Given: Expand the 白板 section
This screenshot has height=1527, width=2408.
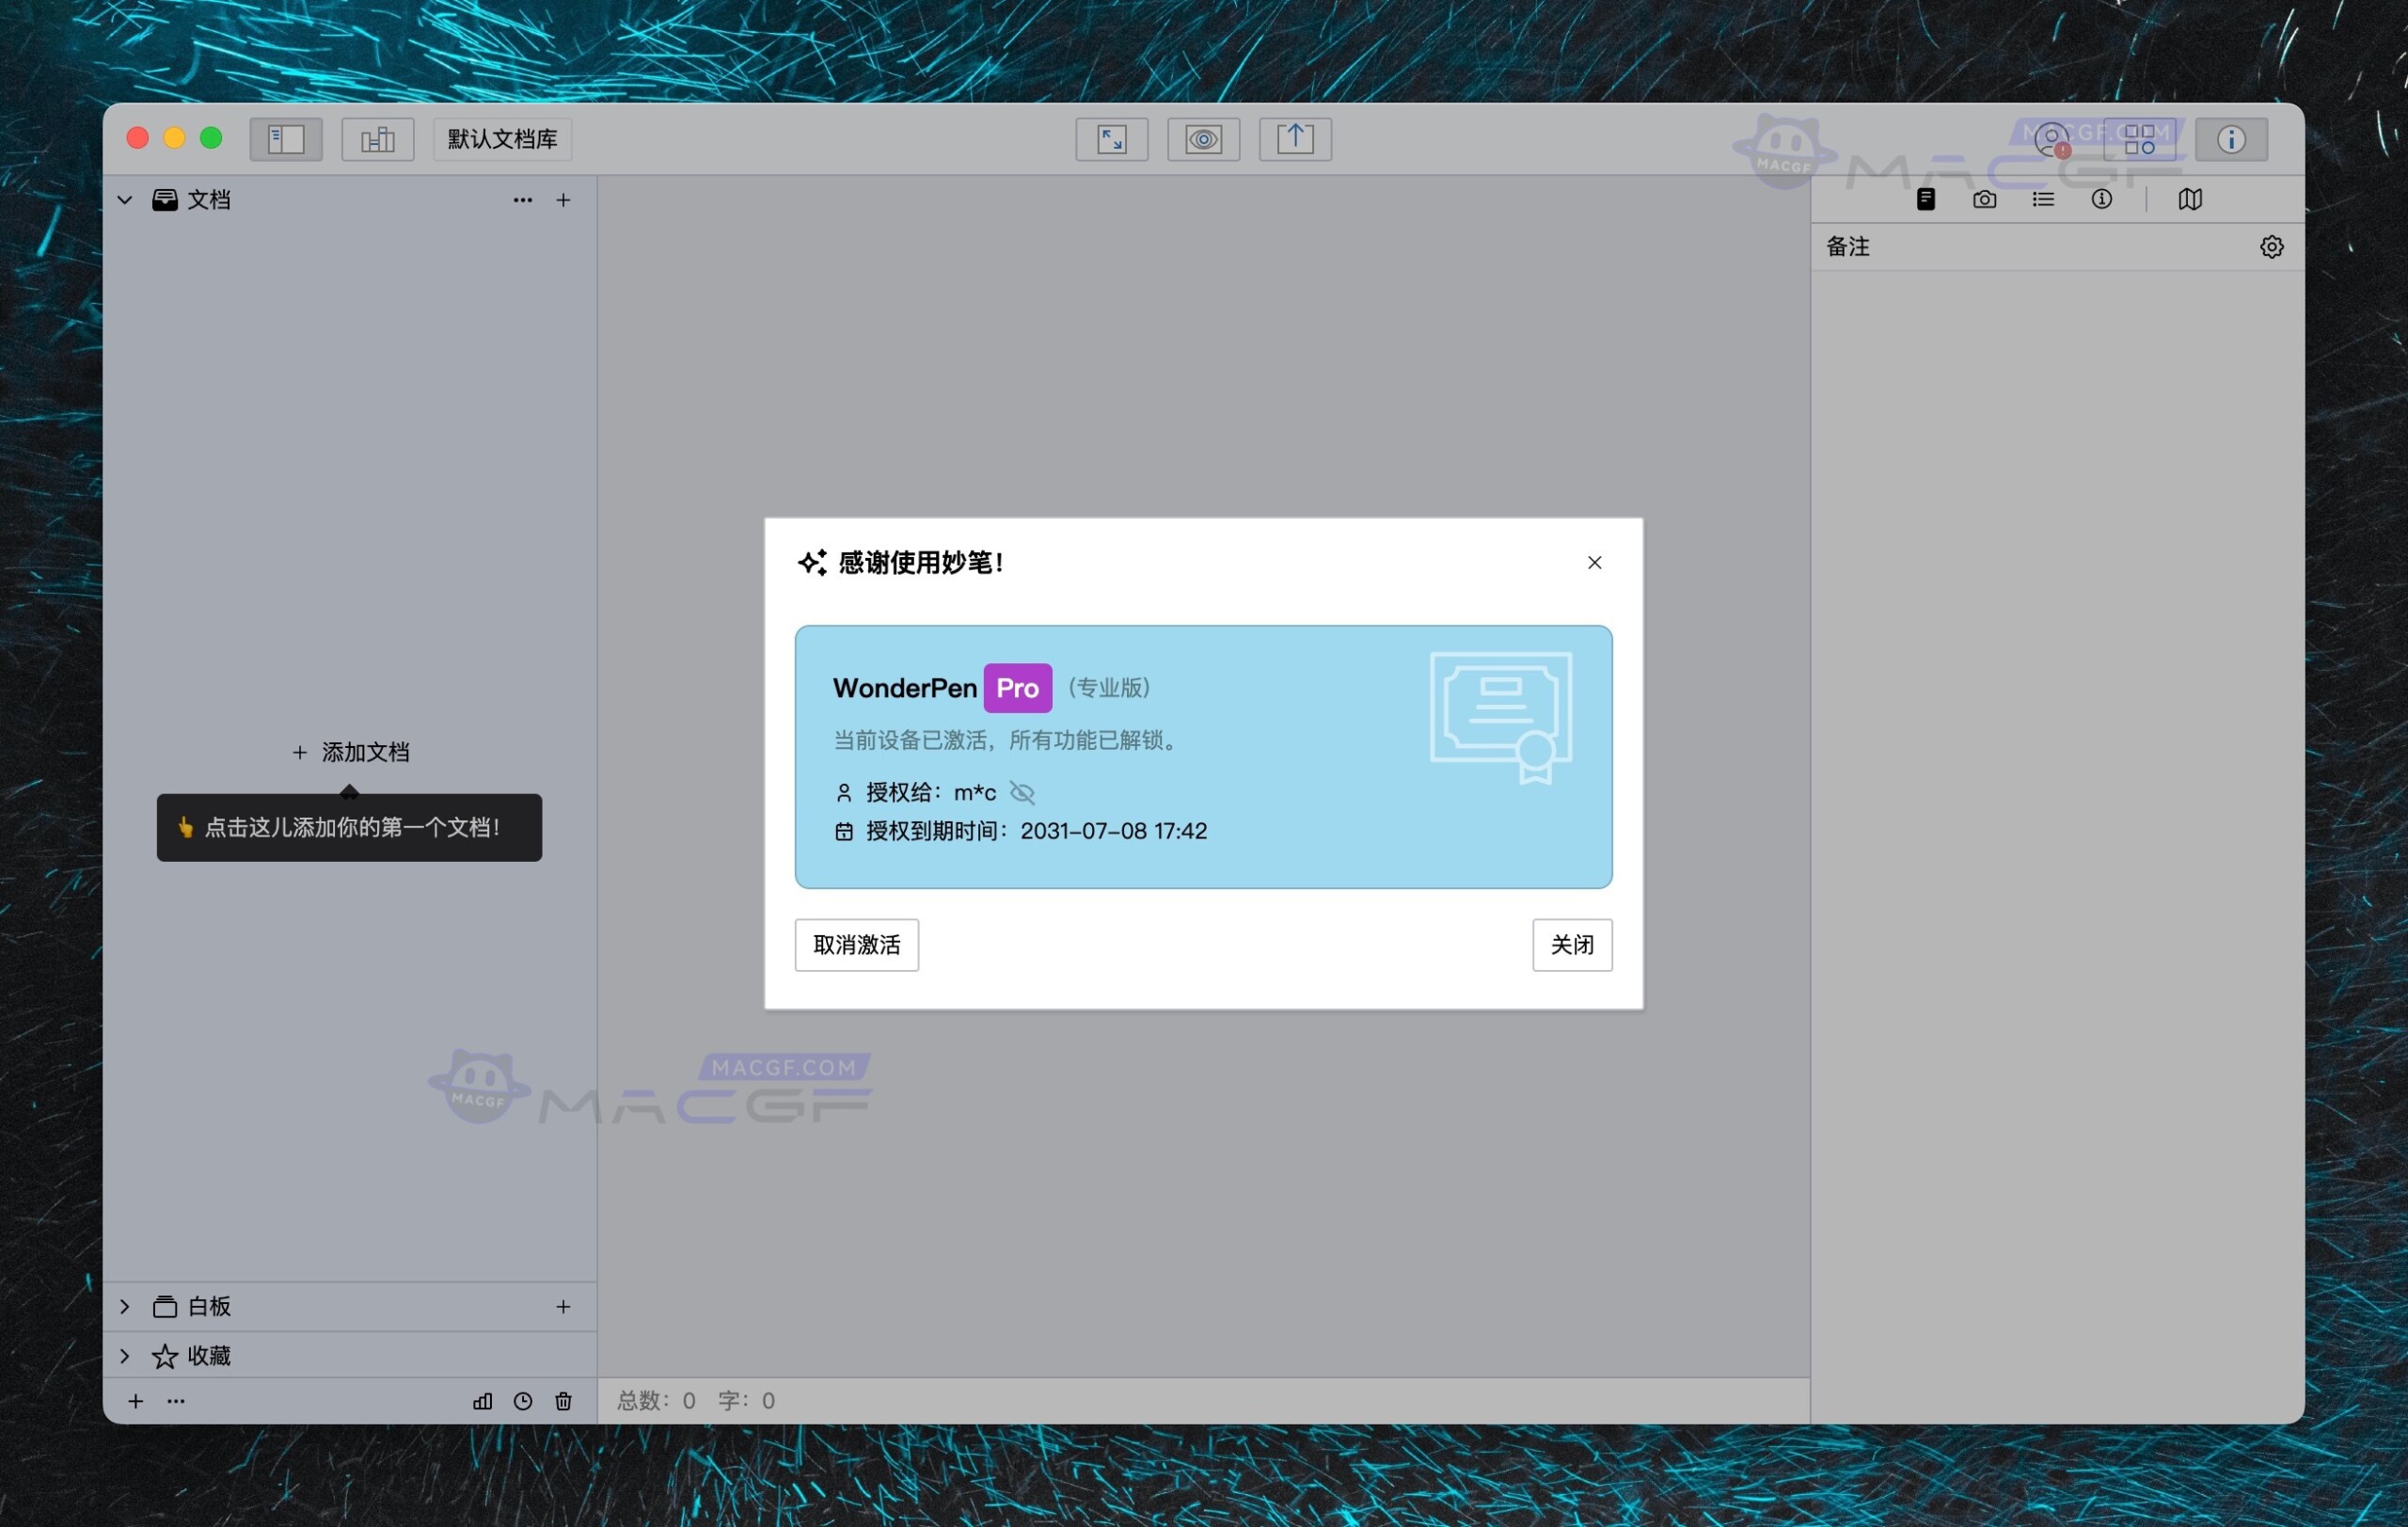Looking at the screenshot, I should coord(124,1306).
